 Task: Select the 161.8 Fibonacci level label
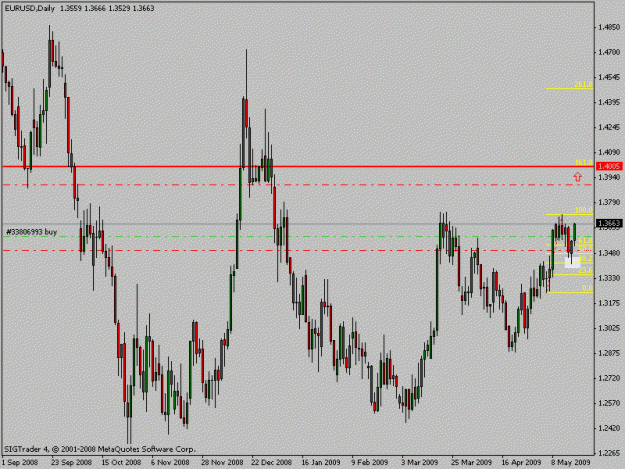click(x=584, y=162)
